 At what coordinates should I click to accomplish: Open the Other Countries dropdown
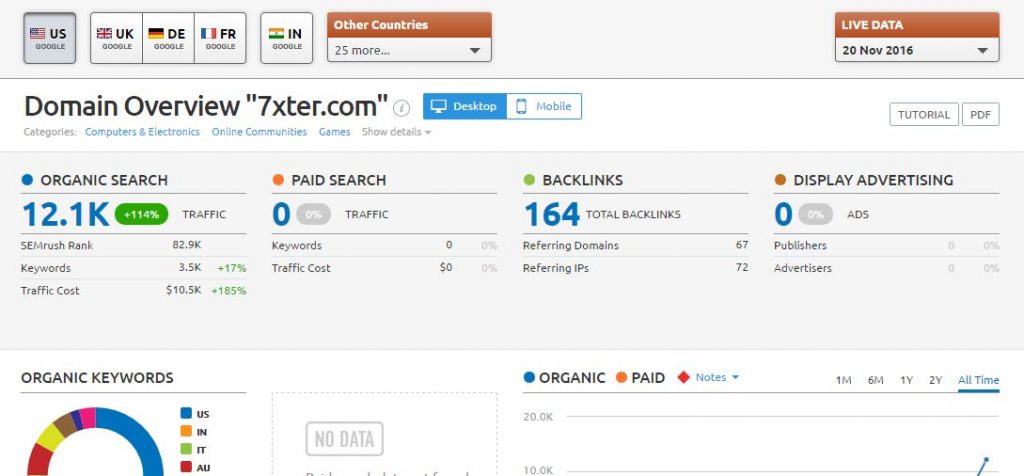coord(409,50)
